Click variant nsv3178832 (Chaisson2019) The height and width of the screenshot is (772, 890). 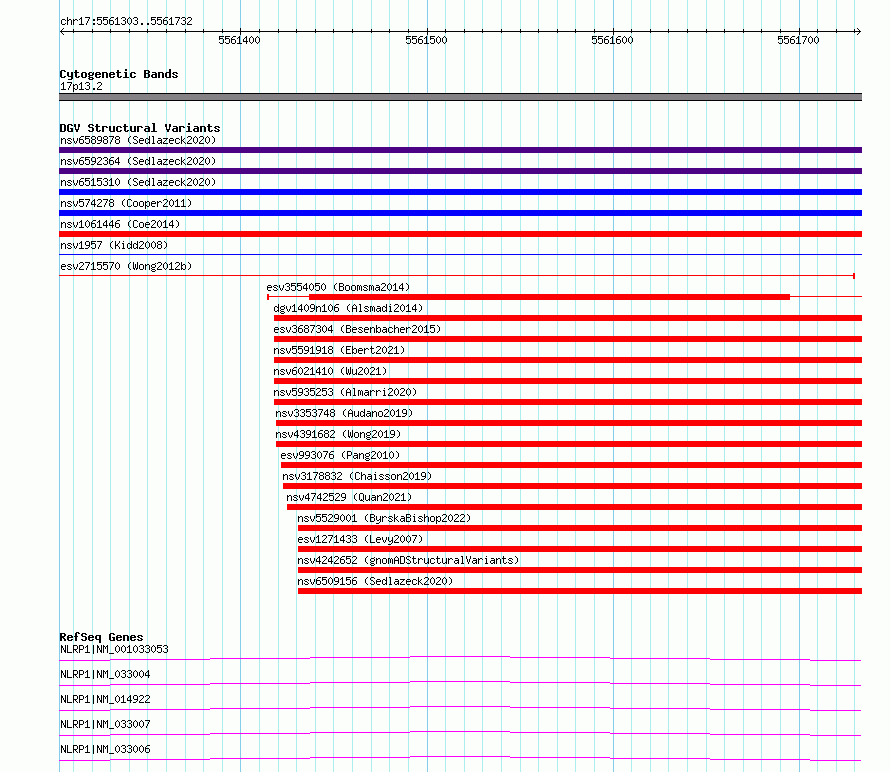click(x=357, y=476)
